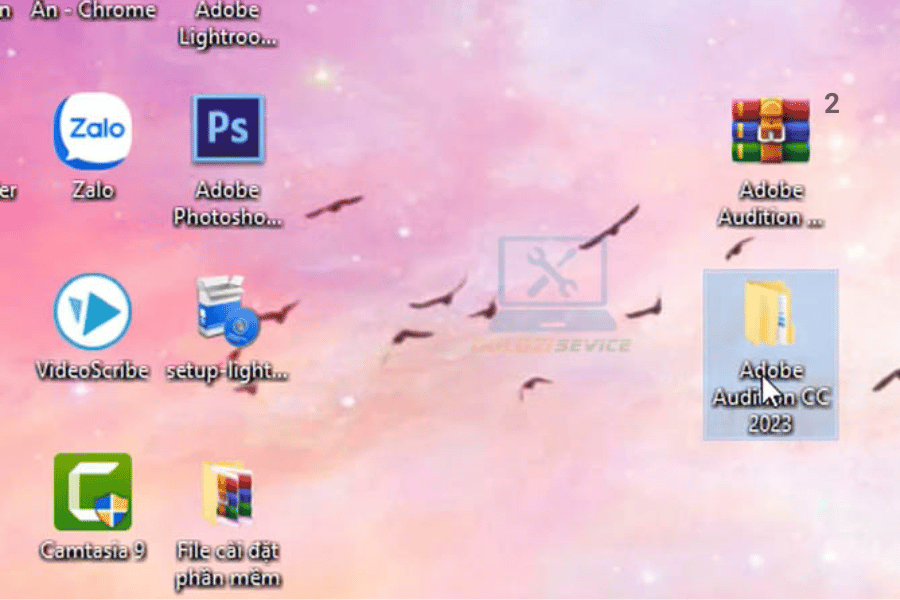The height and width of the screenshot is (600, 900).
Task: Click the laptop repair watermark logo
Action: pyautogui.click(x=552, y=293)
